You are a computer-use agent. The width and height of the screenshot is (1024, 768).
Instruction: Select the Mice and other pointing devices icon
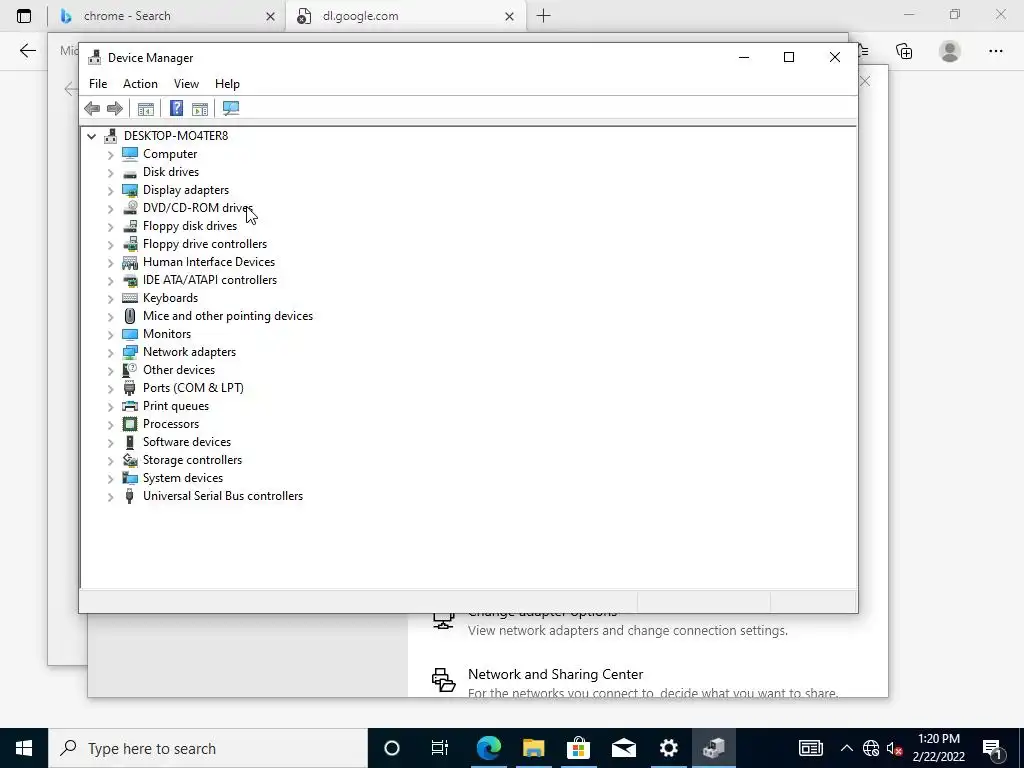pyautogui.click(x=130, y=316)
